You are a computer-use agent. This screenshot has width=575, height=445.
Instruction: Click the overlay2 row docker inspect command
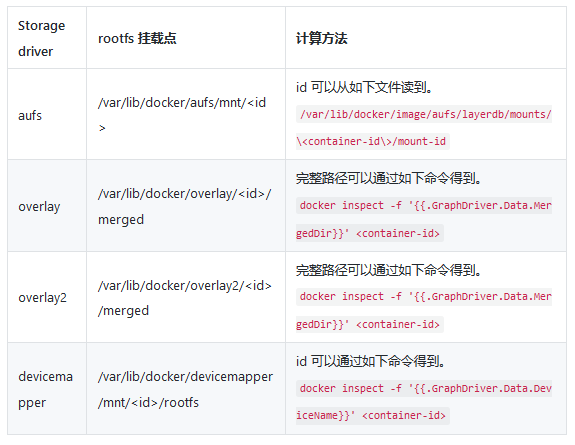point(424,310)
